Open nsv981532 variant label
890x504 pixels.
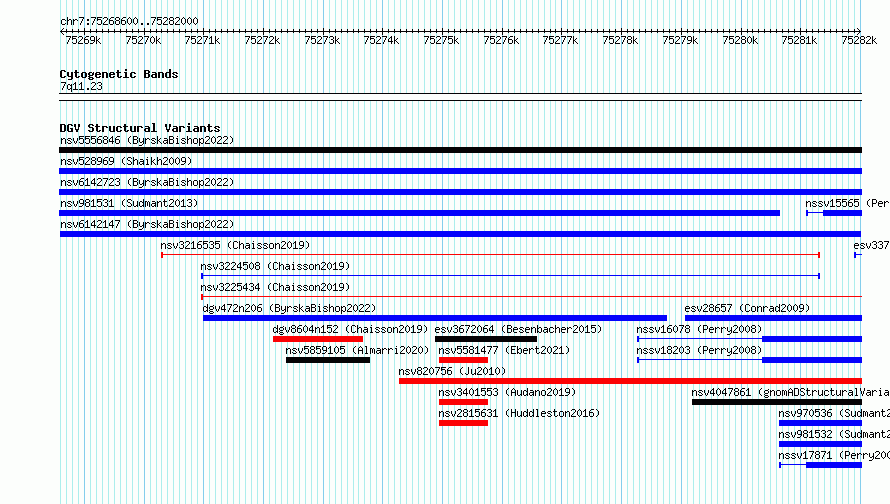click(834, 434)
